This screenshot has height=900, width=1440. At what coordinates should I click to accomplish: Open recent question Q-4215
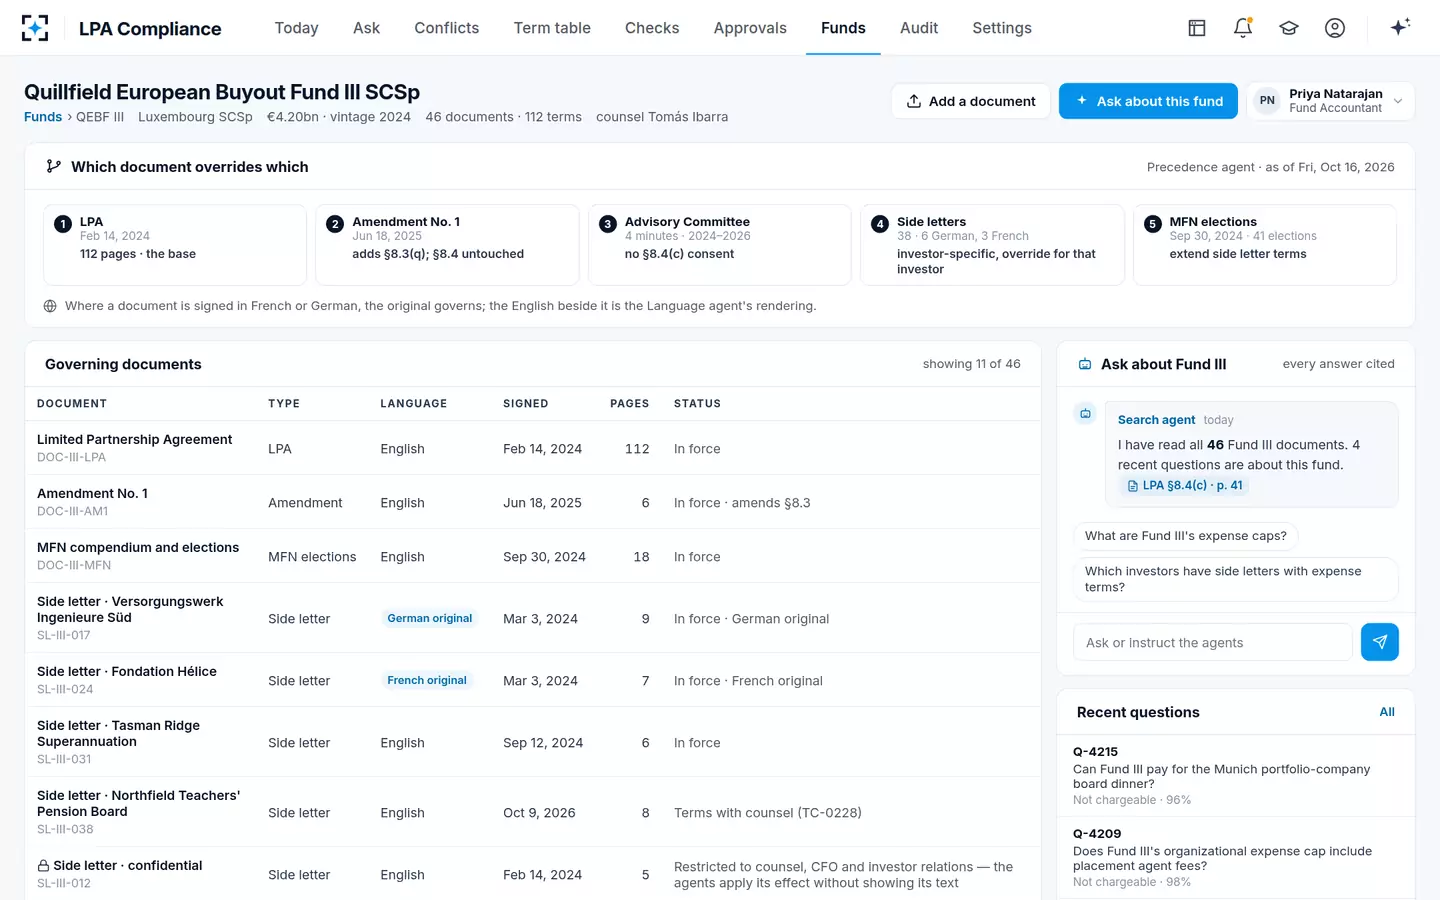click(x=1236, y=776)
